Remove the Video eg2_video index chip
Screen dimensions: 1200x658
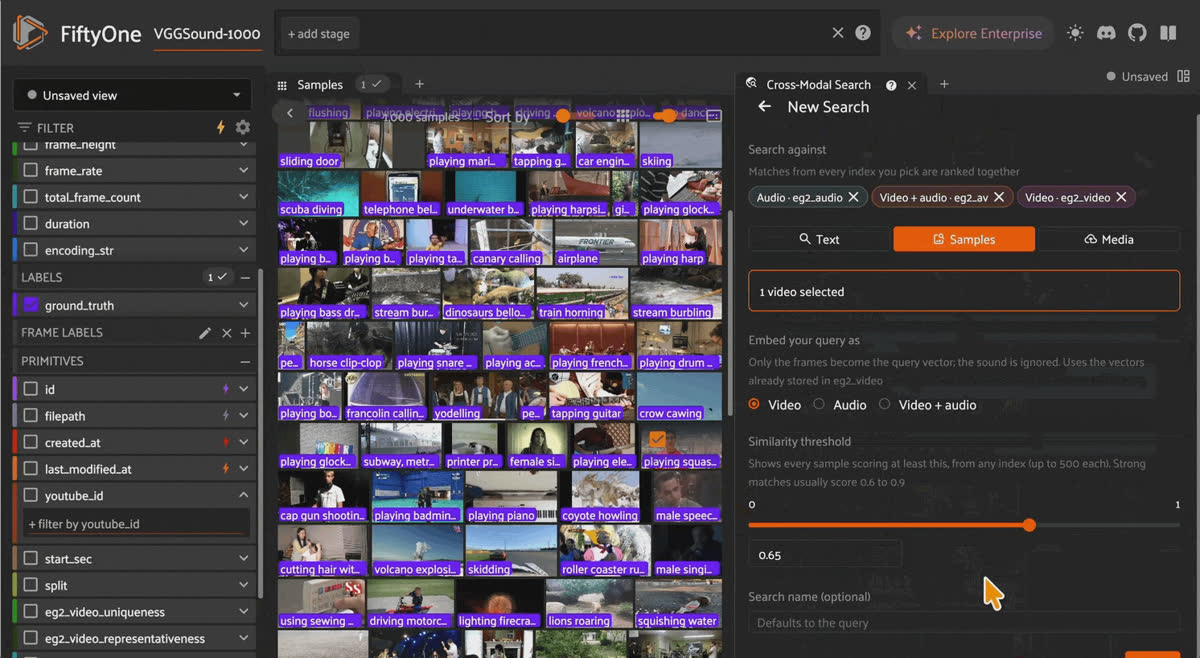pos(1121,197)
